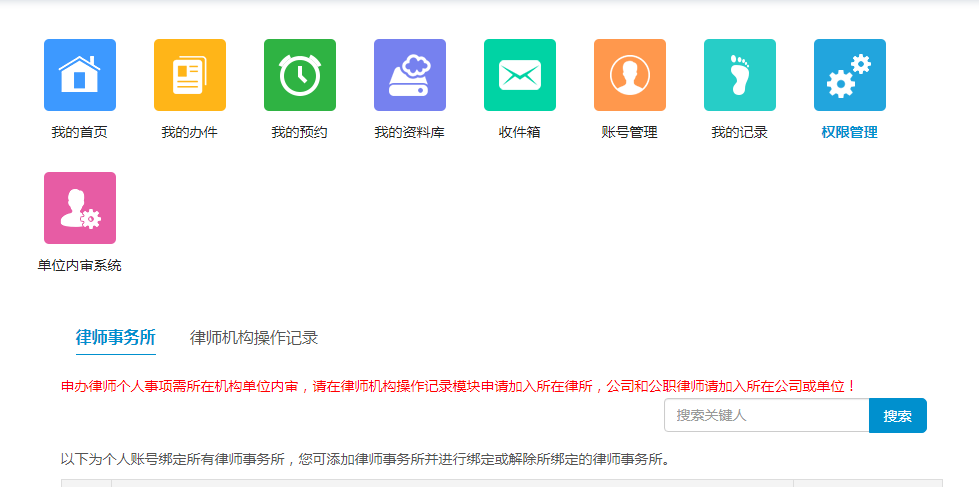Open the pink 单位内审系统 user-gear icon
Image resolution: width=979 pixels, height=487 pixels.
[x=80, y=208]
